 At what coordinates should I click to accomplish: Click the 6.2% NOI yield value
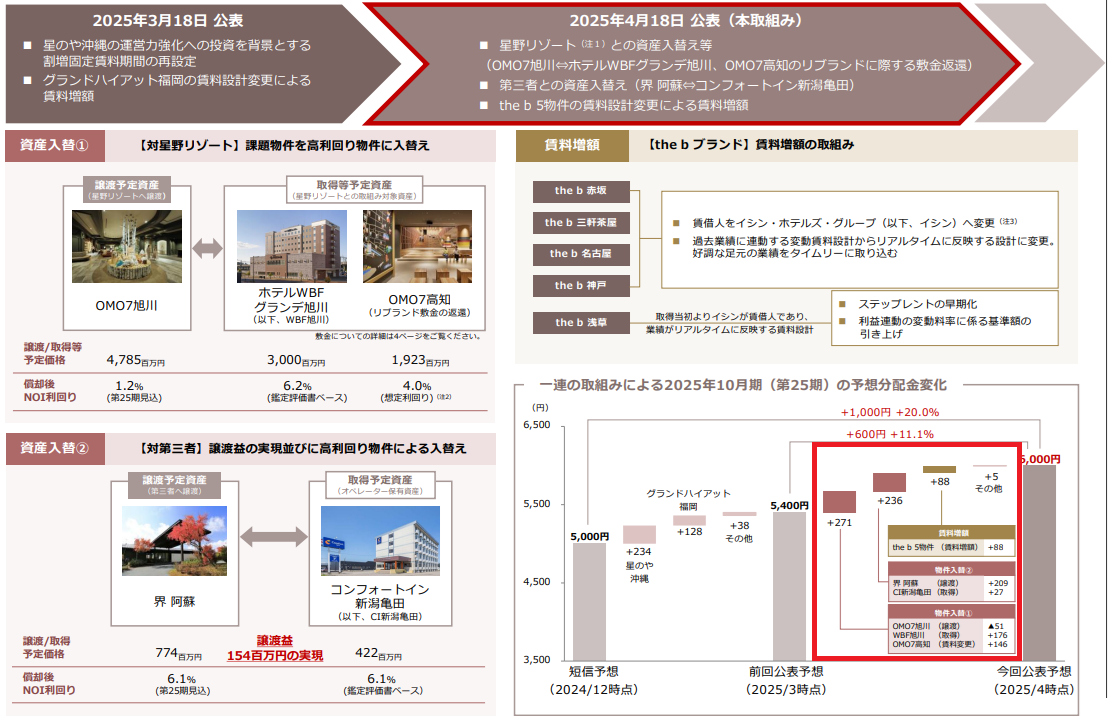pyautogui.click(x=297, y=386)
